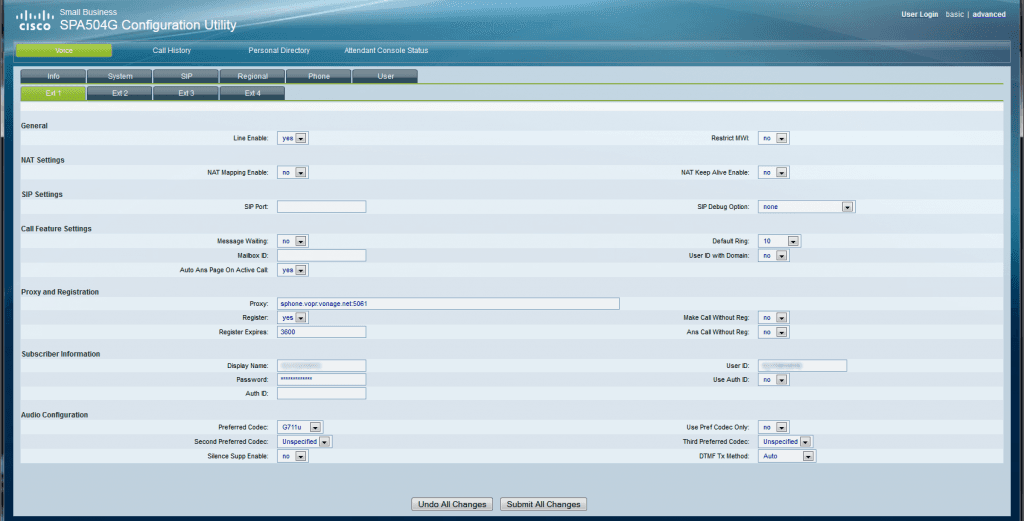Switch to the Ext 2 tab
The height and width of the screenshot is (521, 1024).
pos(119,93)
